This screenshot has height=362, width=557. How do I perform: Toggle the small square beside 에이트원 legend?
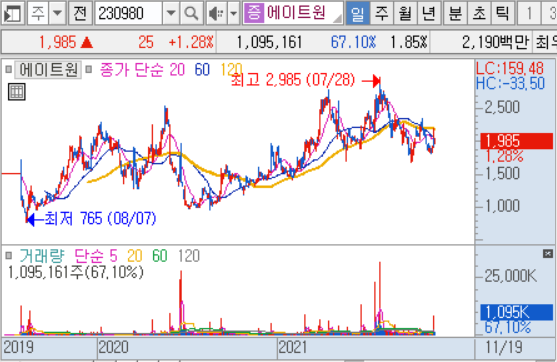(9, 69)
